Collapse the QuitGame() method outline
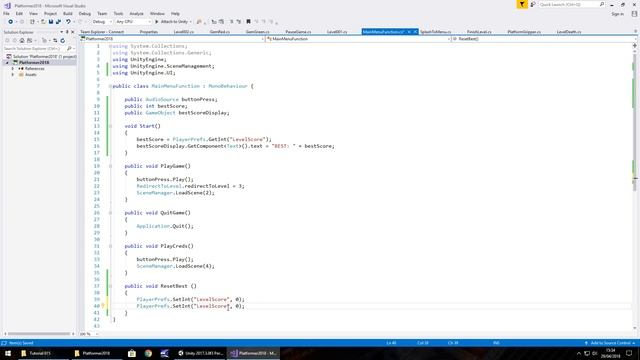640x360 pixels. (x=110, y=213)
